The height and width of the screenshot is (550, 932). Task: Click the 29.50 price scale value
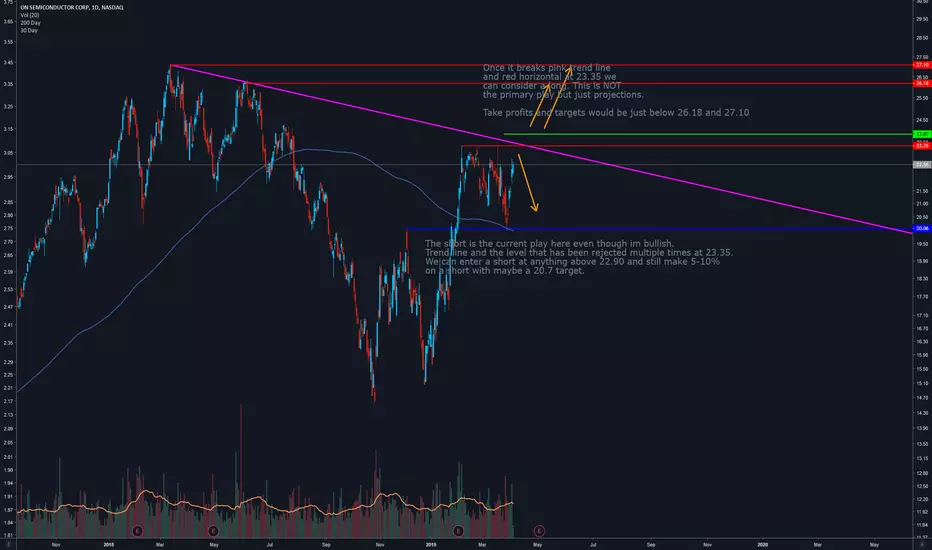[x=922, y=19]
